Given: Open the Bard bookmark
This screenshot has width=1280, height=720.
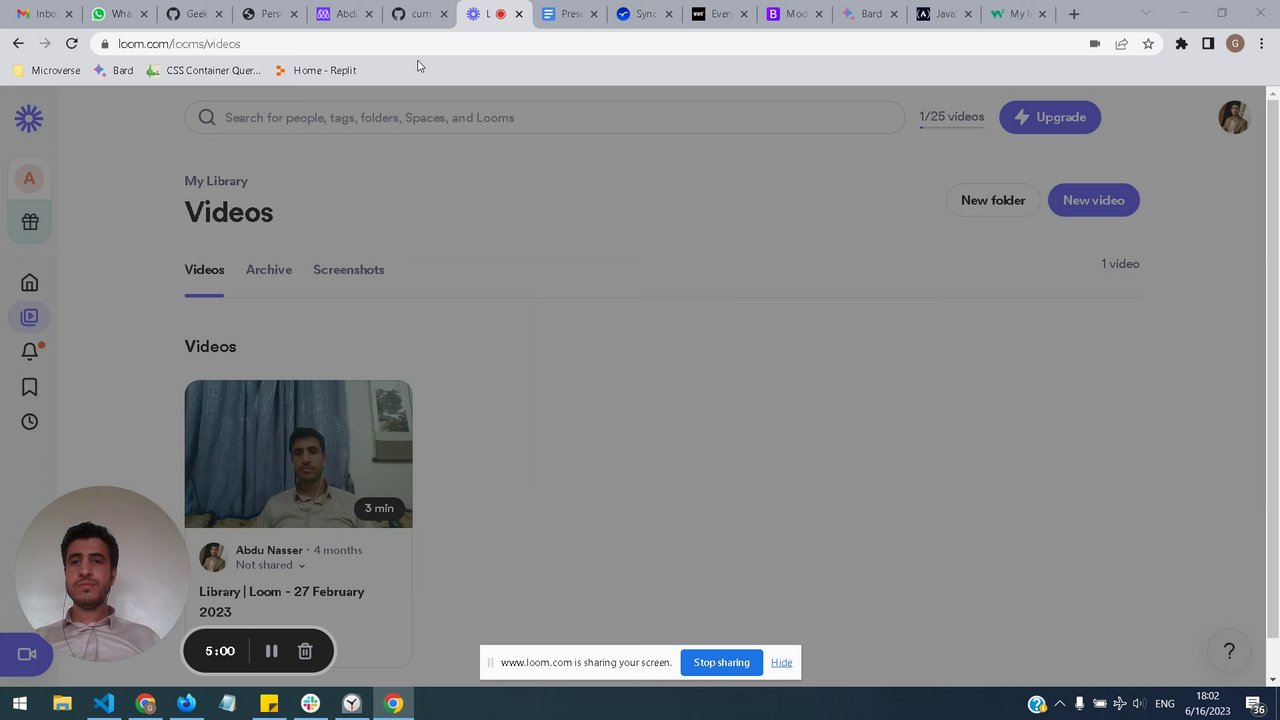Looking at the screenshot, I should (113, 70).
